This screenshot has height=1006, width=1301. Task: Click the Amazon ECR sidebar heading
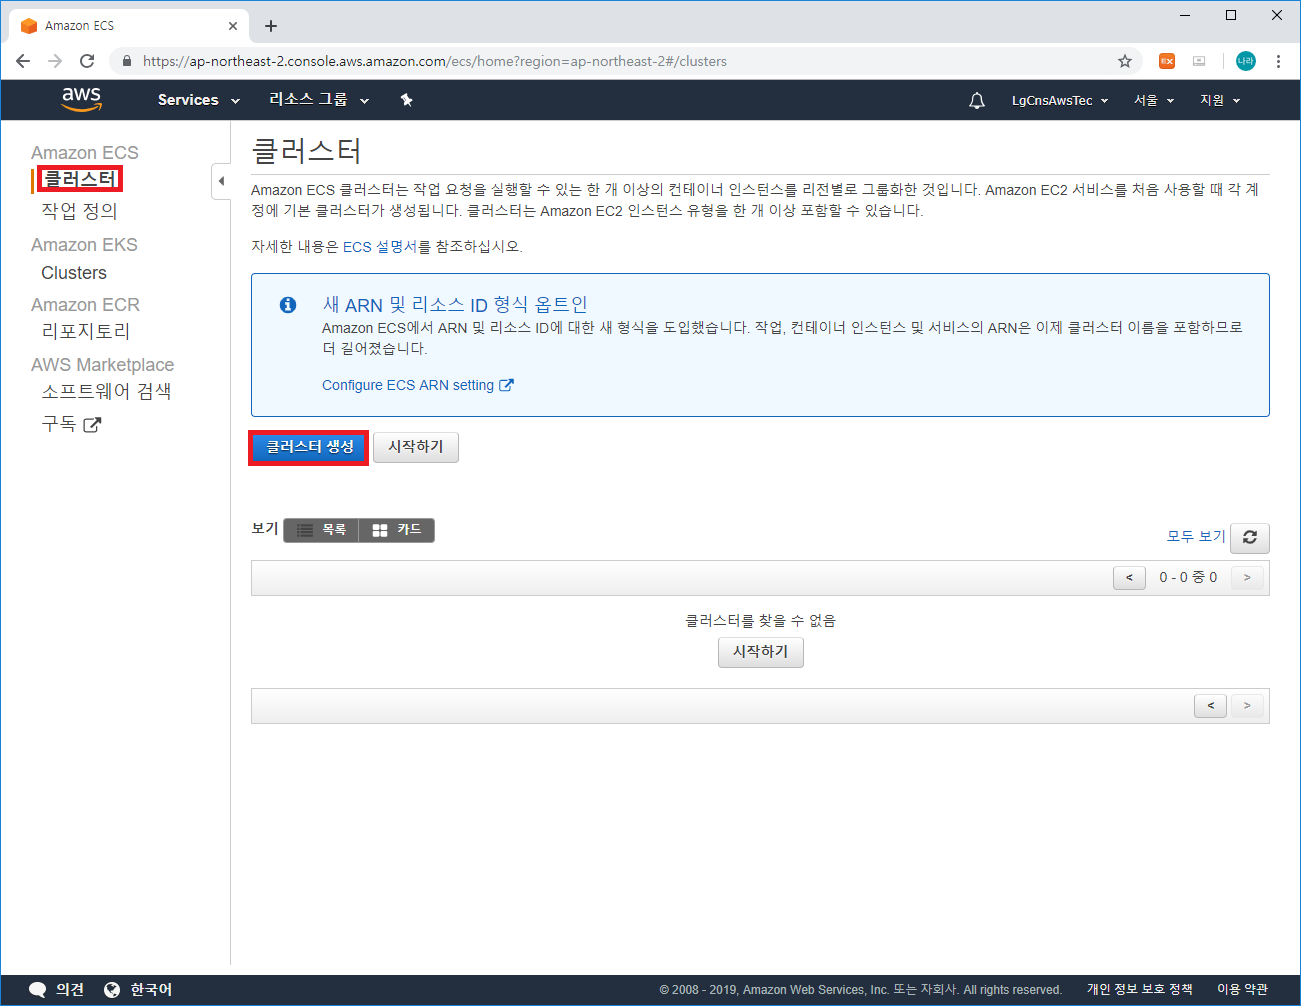coord(85,305)
